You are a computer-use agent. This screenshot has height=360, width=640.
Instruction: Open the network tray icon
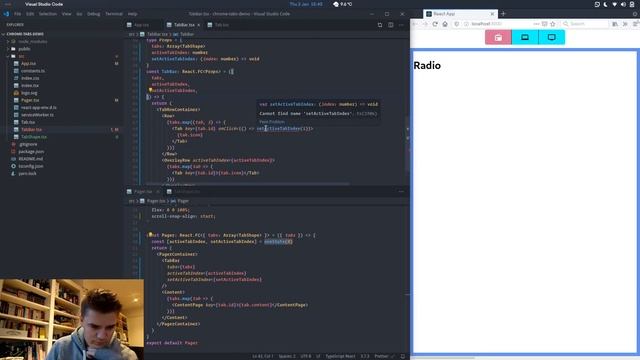coord(615,4)
